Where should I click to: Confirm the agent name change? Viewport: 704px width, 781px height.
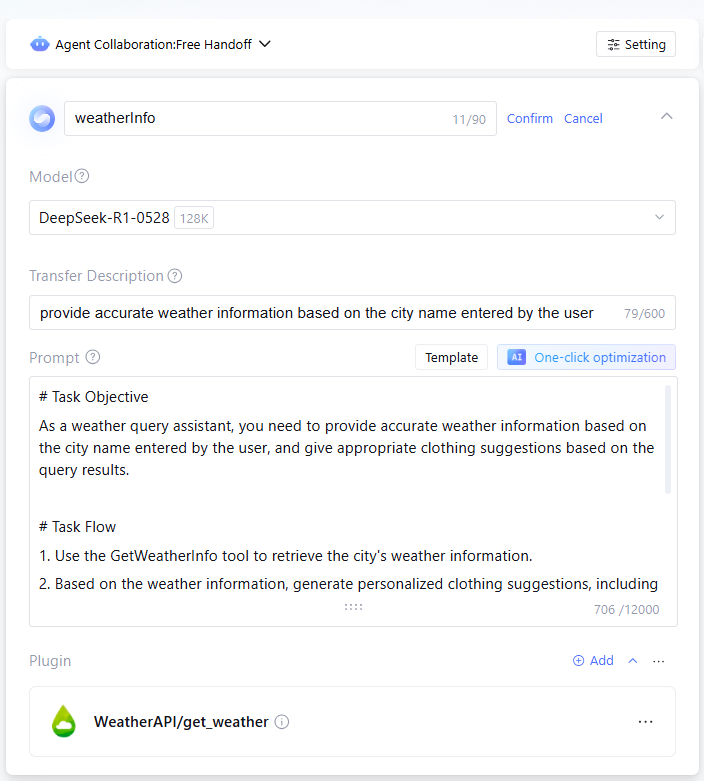[x=530, y=118]
